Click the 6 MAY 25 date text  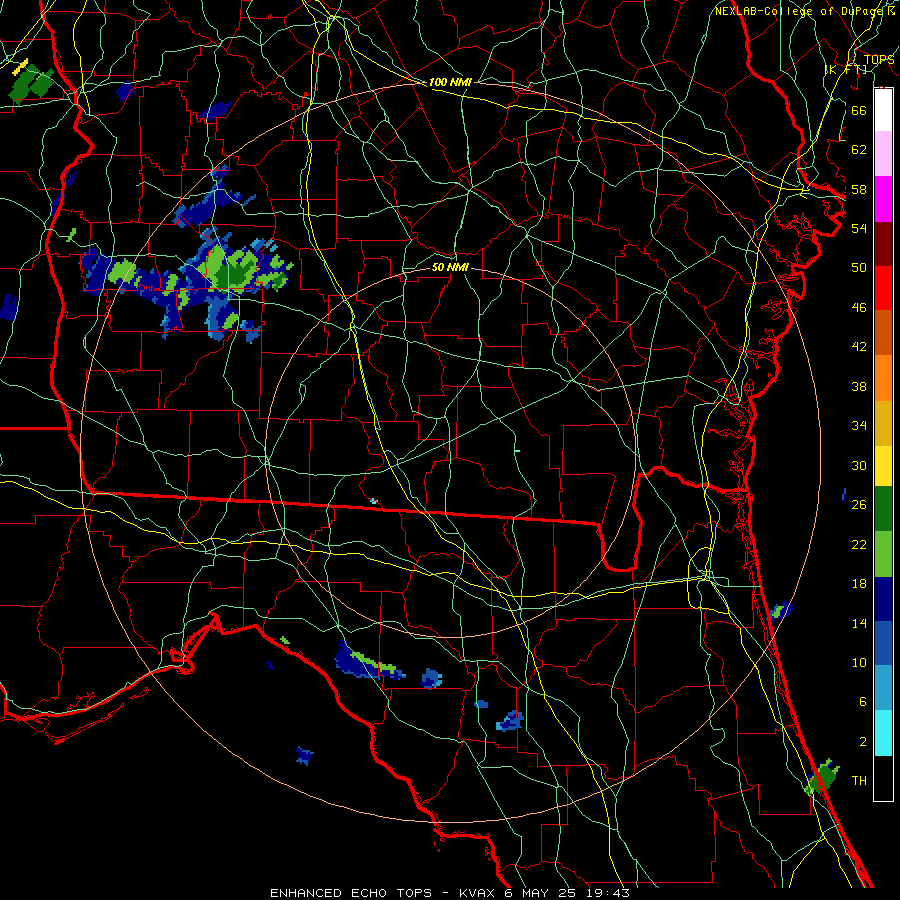tap(542, 893)
